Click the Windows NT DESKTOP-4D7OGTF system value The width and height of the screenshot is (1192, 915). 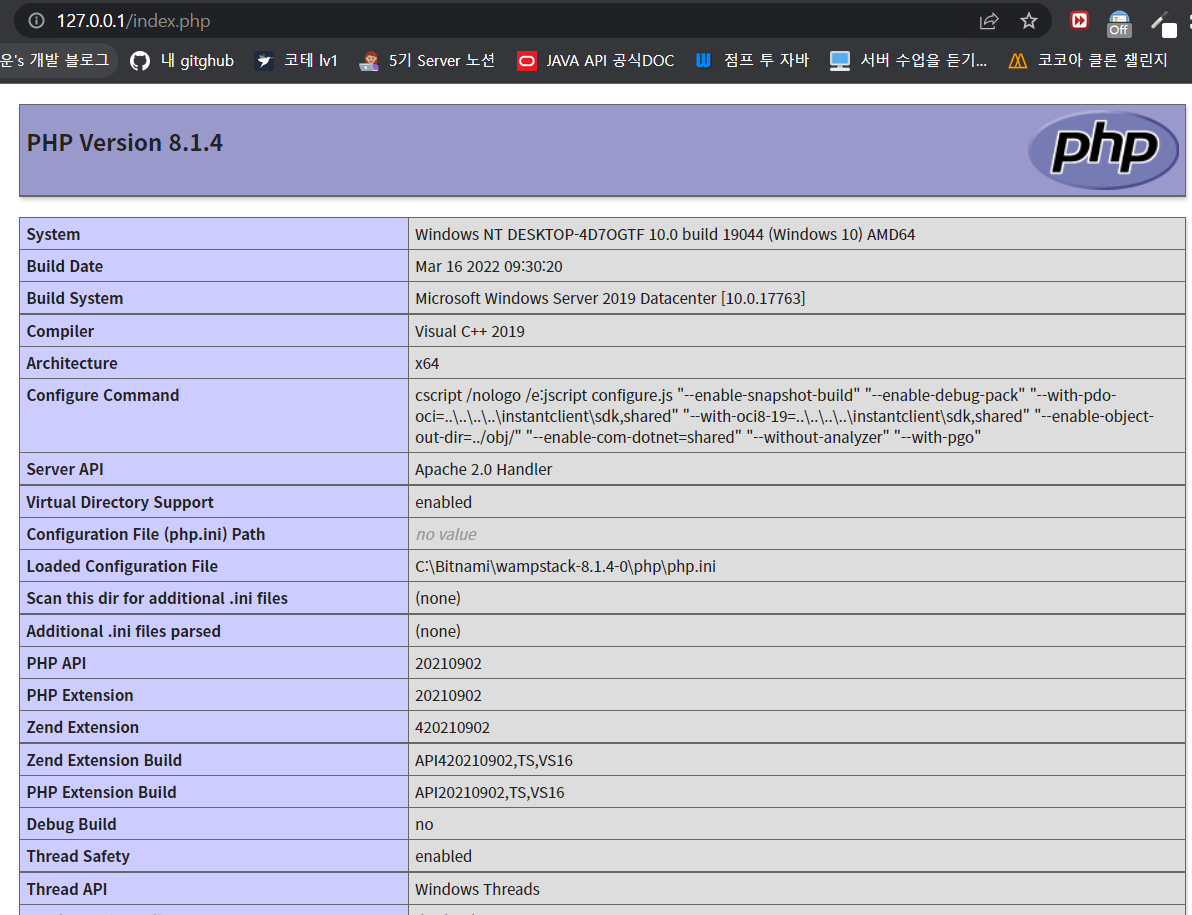tap(664, 234)
